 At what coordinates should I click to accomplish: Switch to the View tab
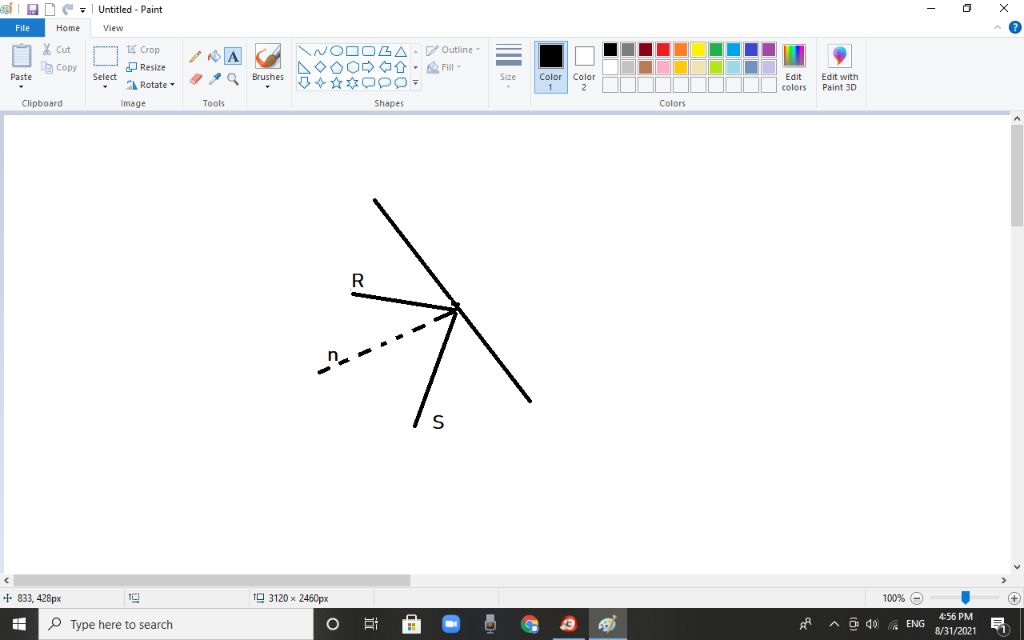pos(113,28)
